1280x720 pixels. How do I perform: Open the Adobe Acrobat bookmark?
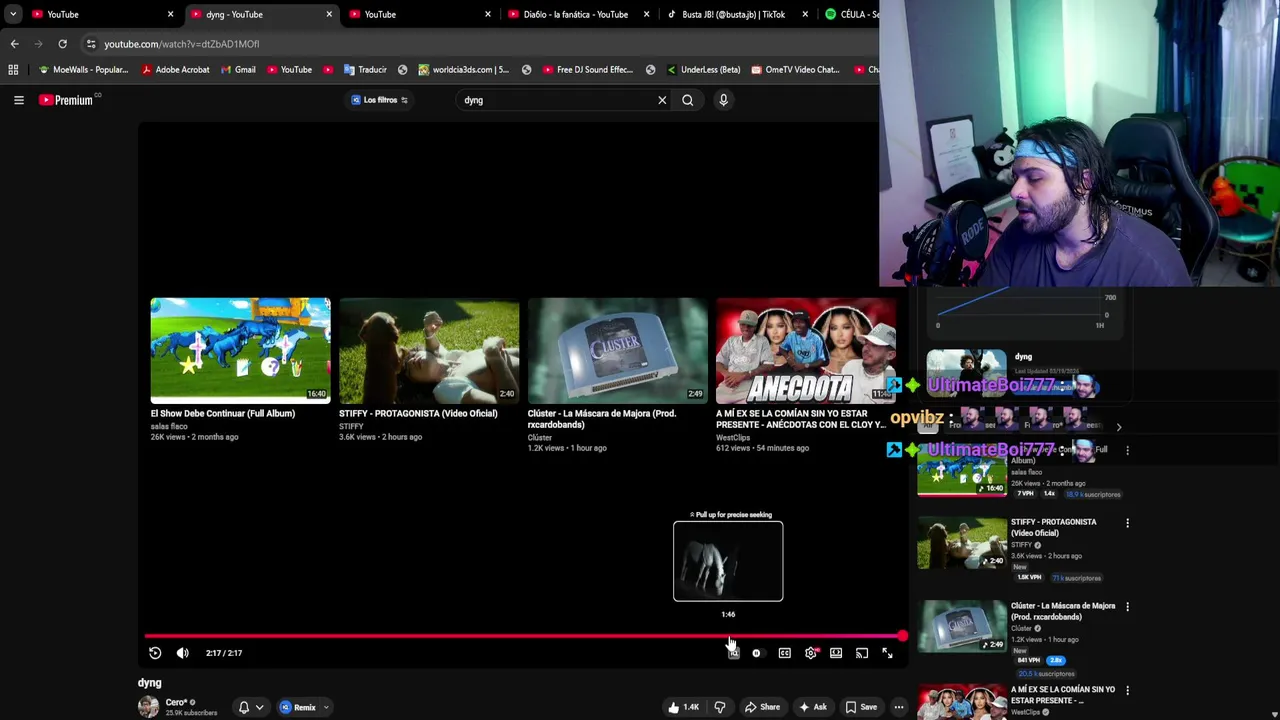(175, 70)
